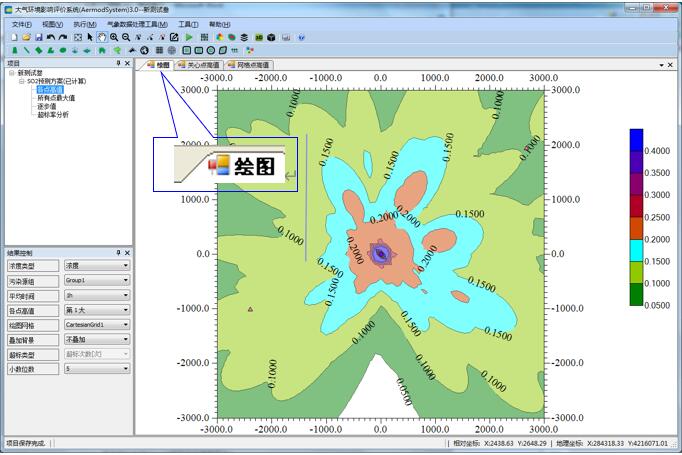This screenshot has width=682, height=455.
Task: Open the 平均时间 dropdown showing 1h
Action: click(126, 296)
